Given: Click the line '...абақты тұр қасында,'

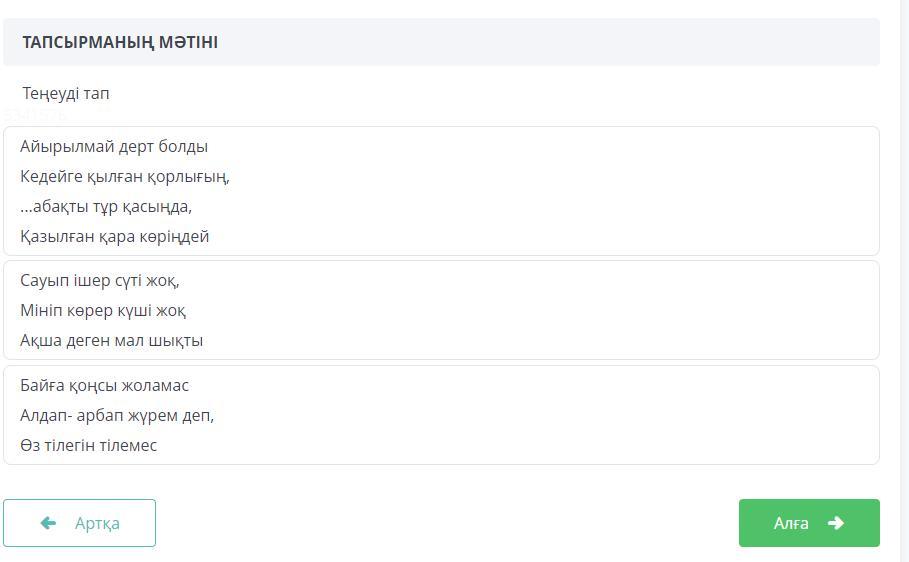Looking at the screenshot, I should point(106,206).
